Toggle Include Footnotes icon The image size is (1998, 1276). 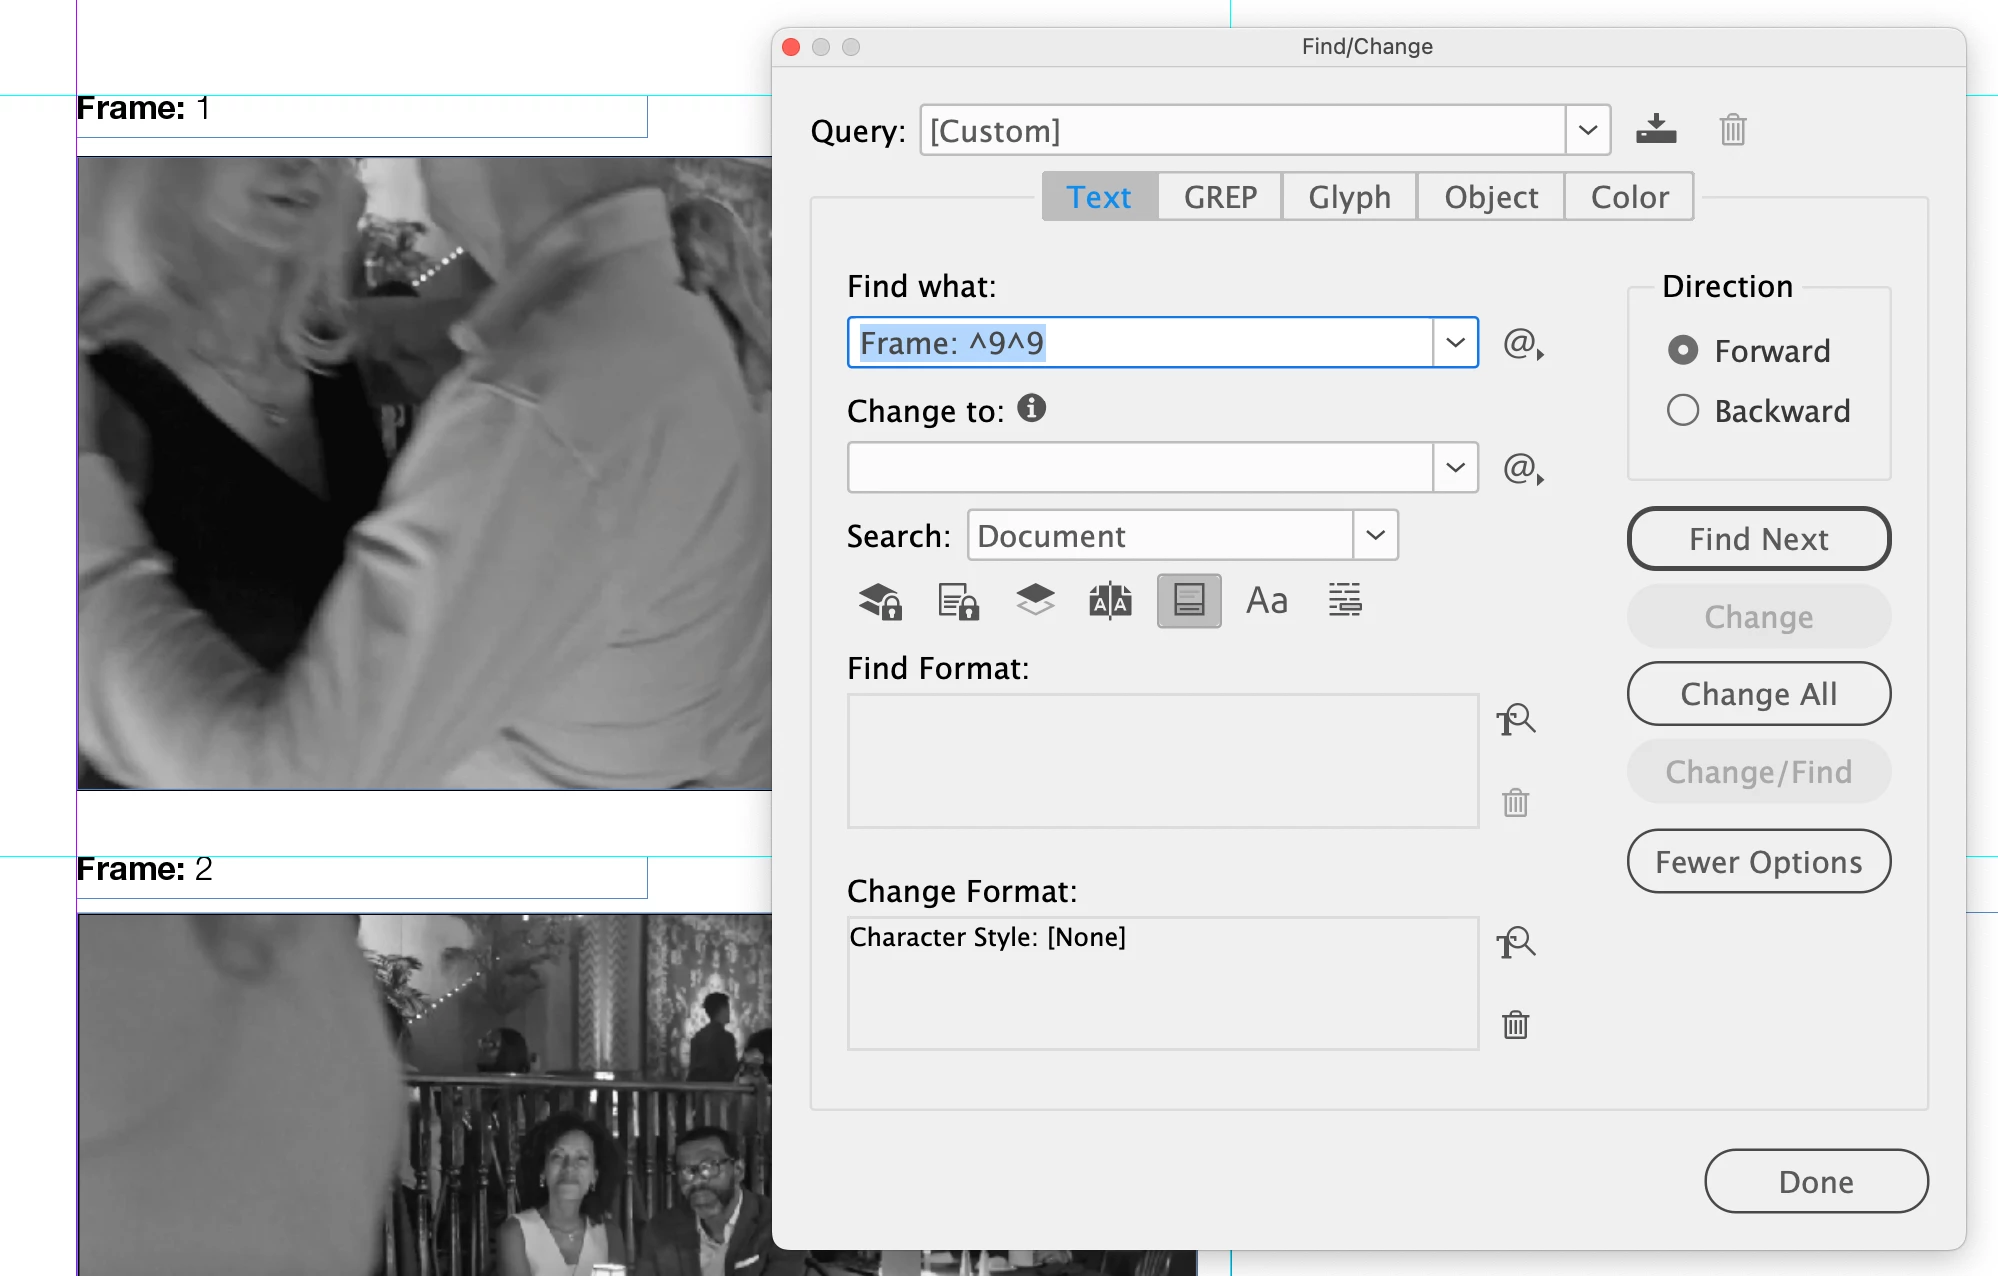[x=1189, y=601]
